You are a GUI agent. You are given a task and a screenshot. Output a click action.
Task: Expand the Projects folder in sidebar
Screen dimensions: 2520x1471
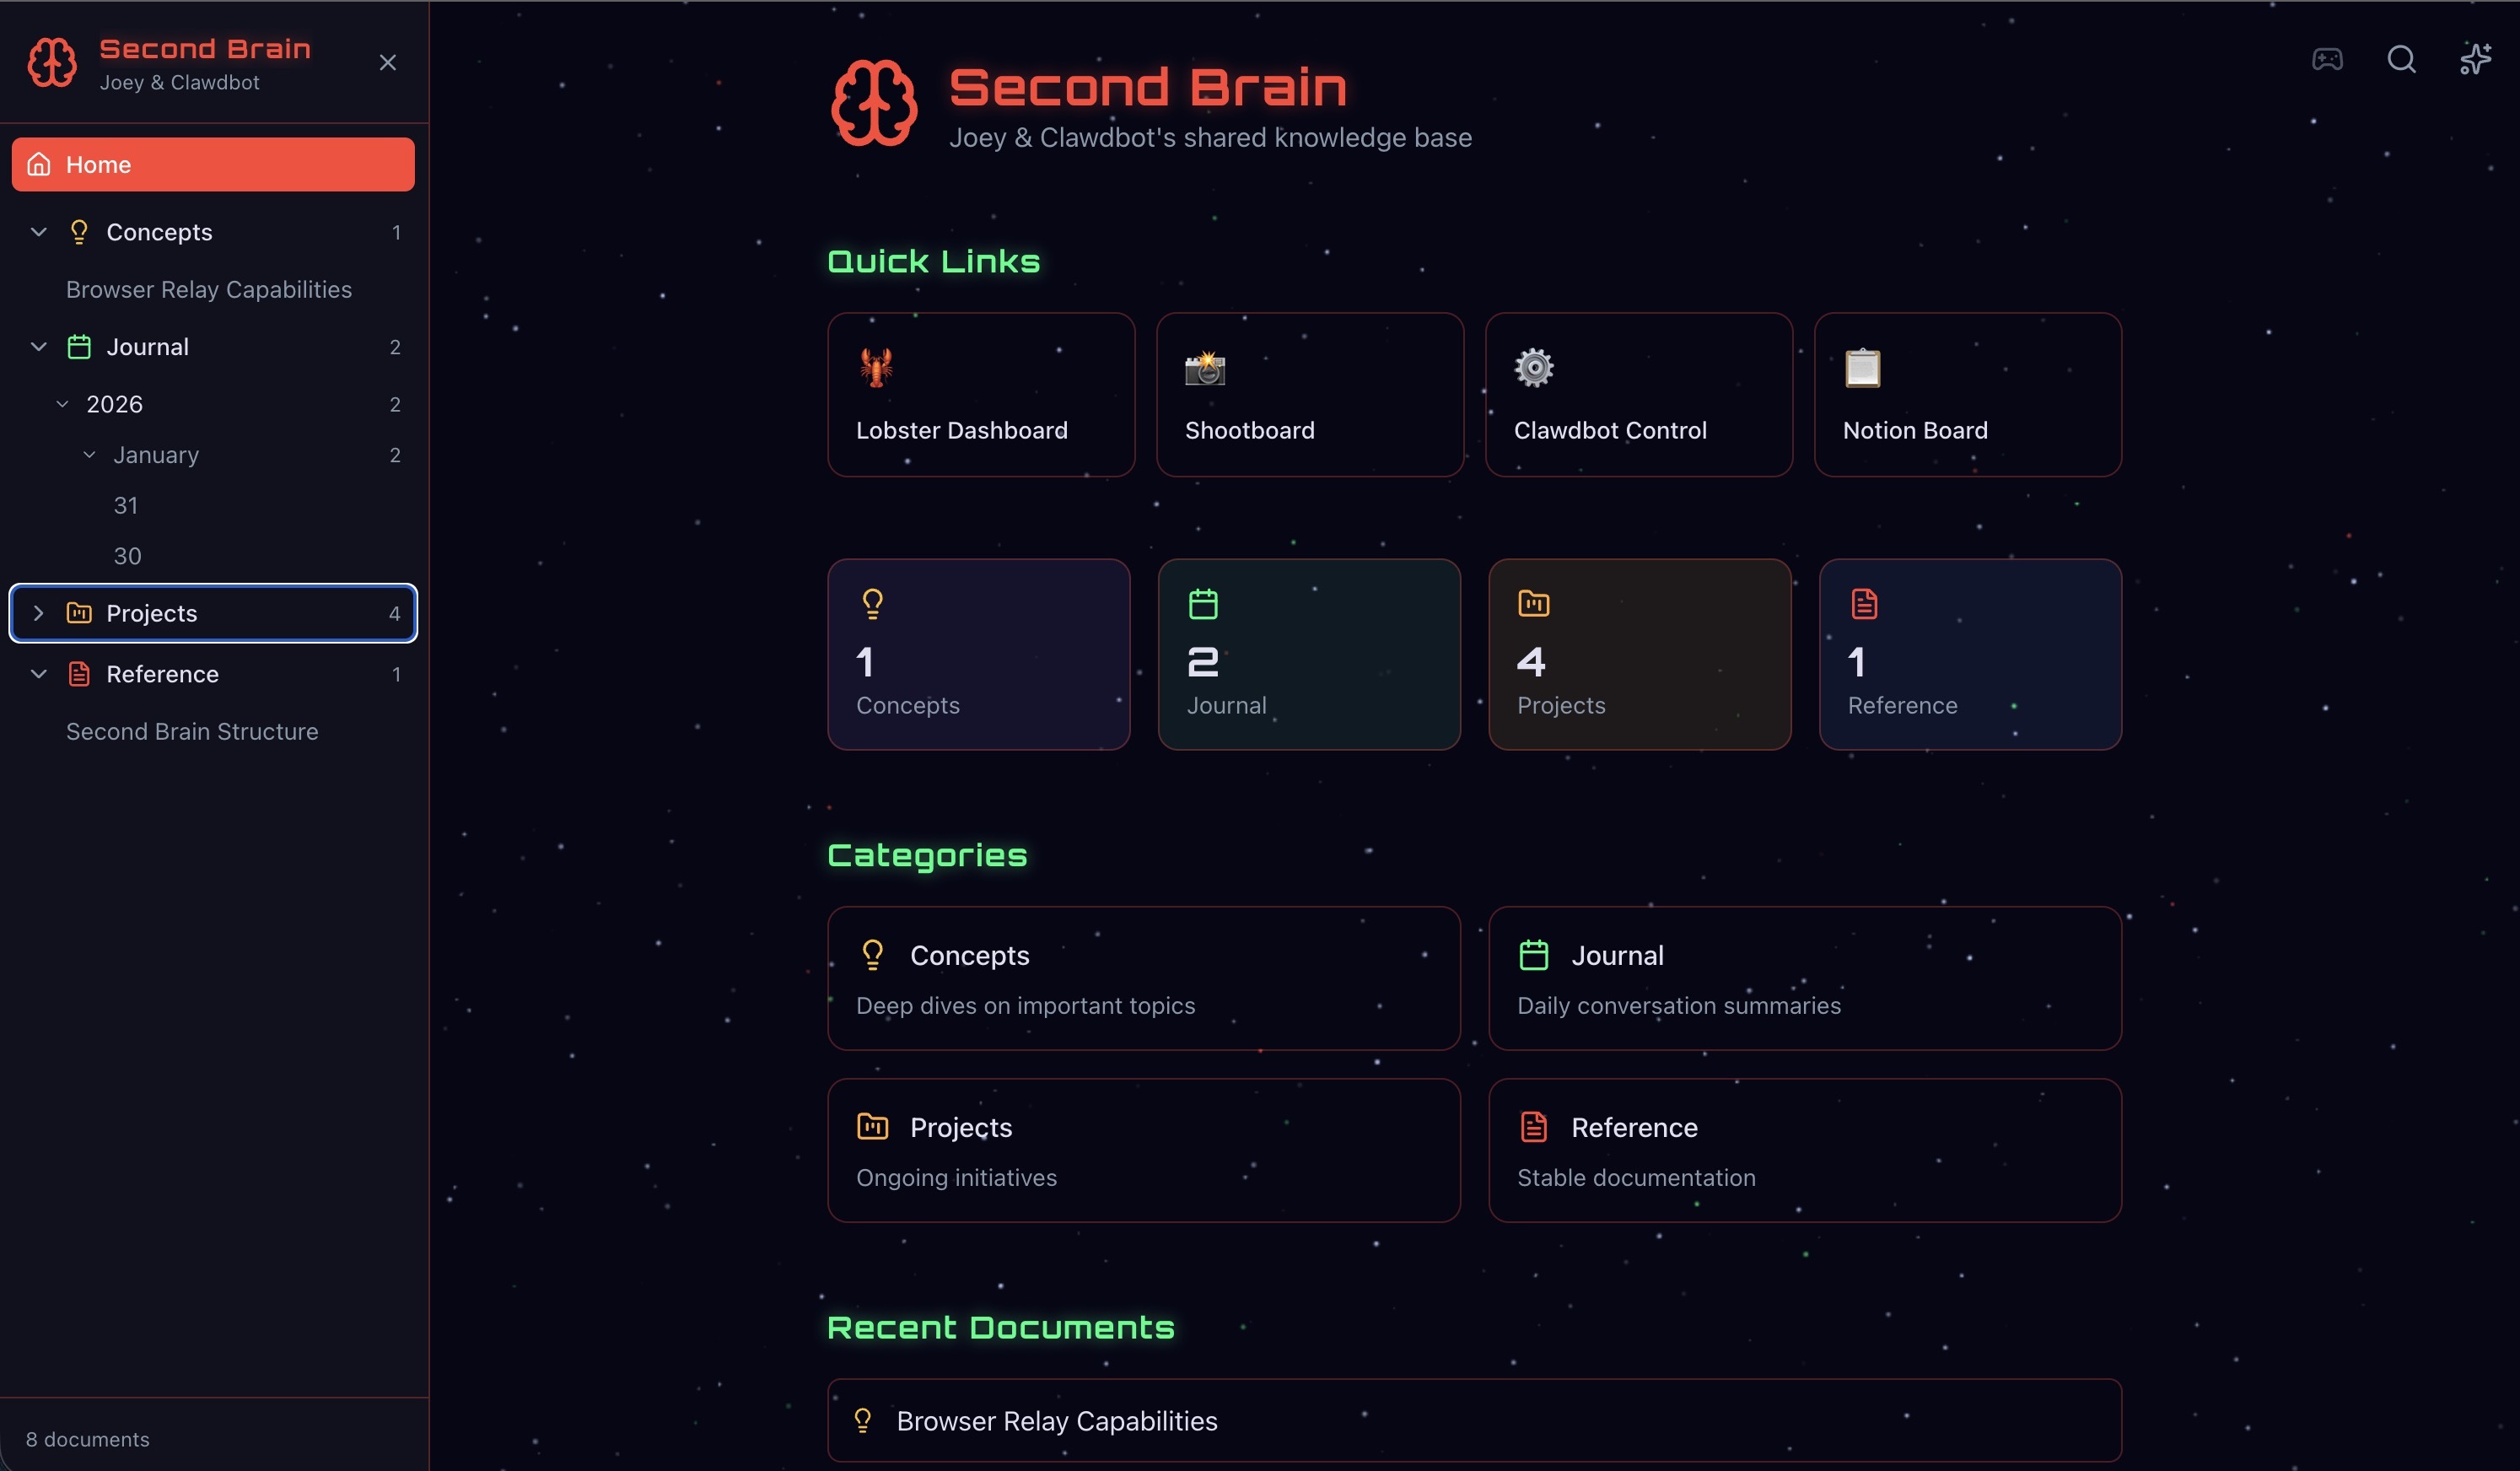(x=39, y=613)
